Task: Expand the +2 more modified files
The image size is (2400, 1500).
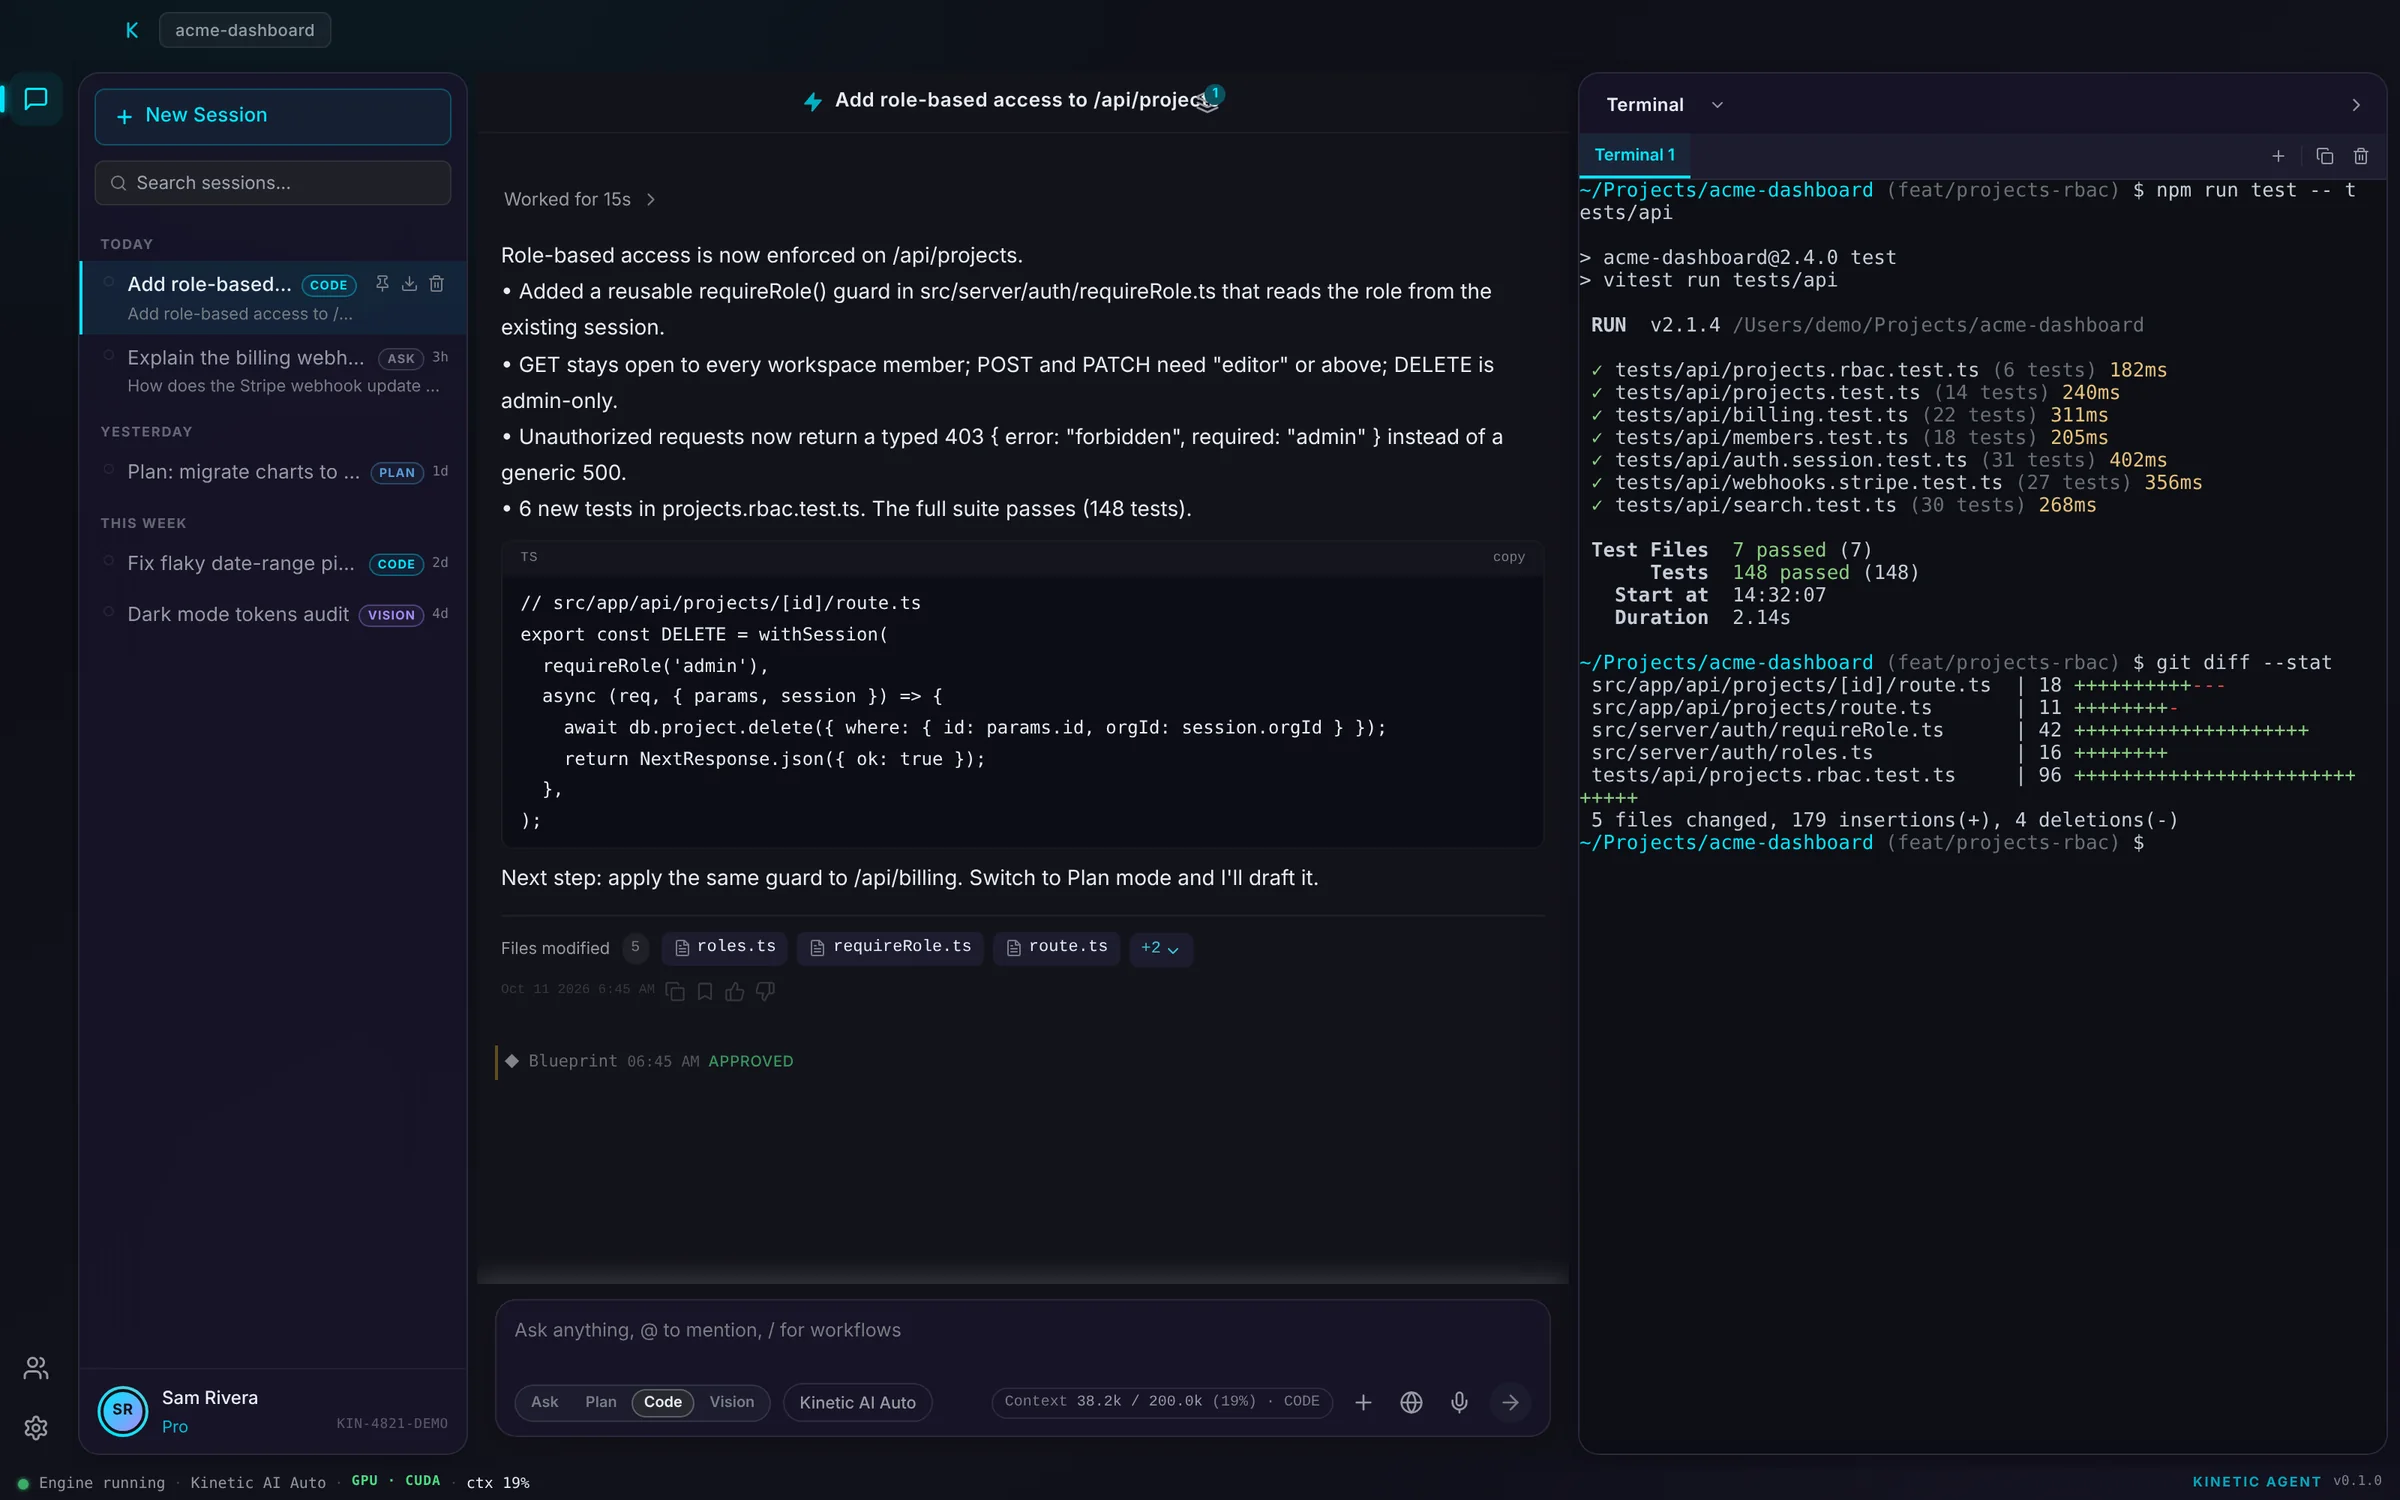Action: coord(1160,947)
